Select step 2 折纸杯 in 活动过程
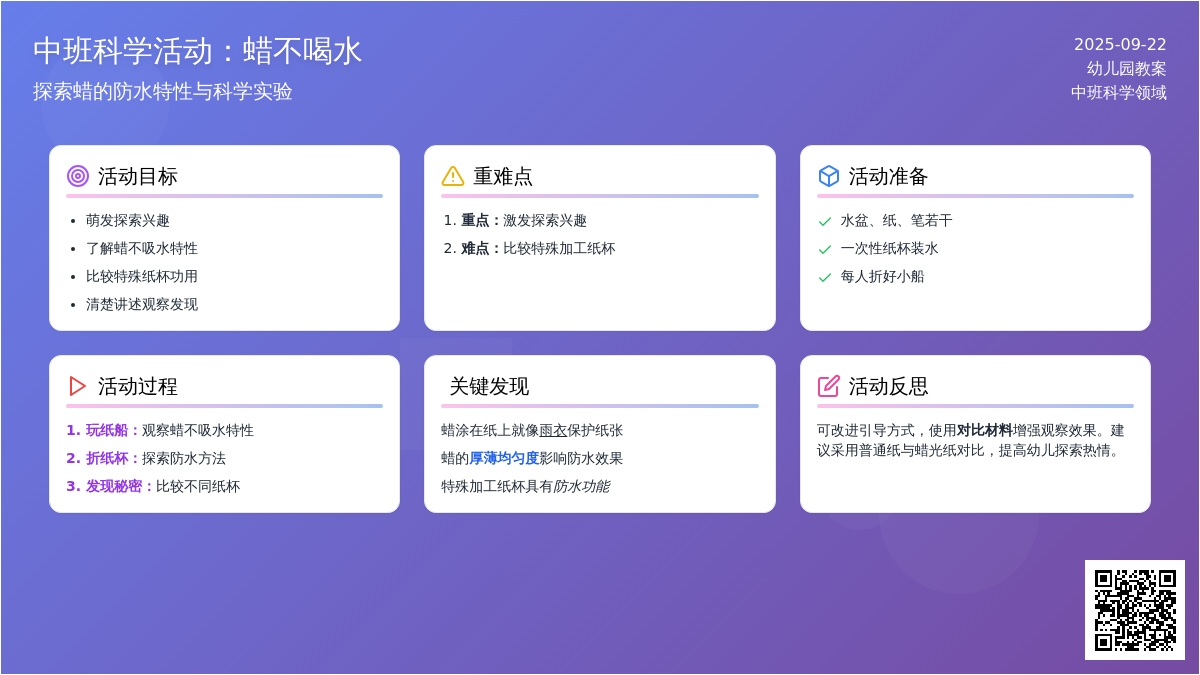The image size is (1200, 675). pyautogui.click(x=107, y=458)
